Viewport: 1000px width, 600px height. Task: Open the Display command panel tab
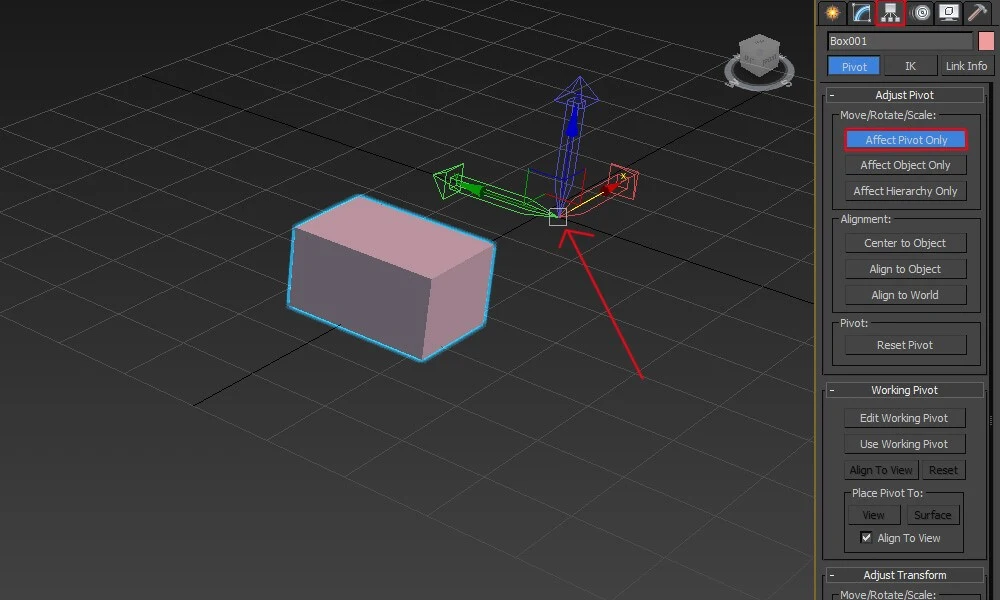point(949,13)
